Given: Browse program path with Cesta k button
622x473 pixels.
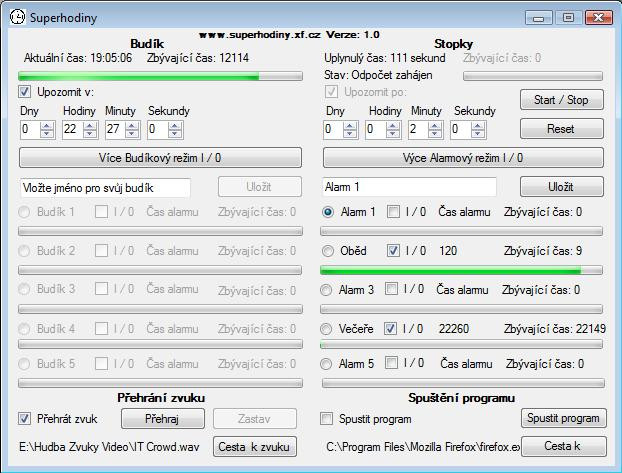Looking at the screenshot, I should click(x=564, y=446).
